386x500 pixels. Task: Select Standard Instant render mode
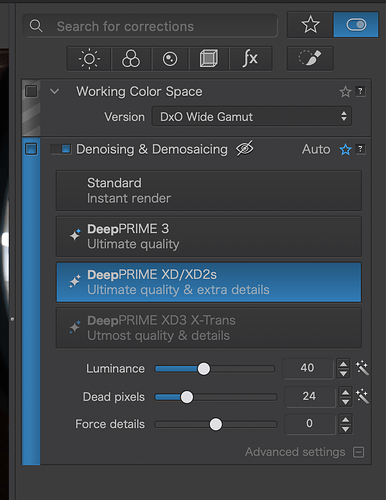[209, 190]
